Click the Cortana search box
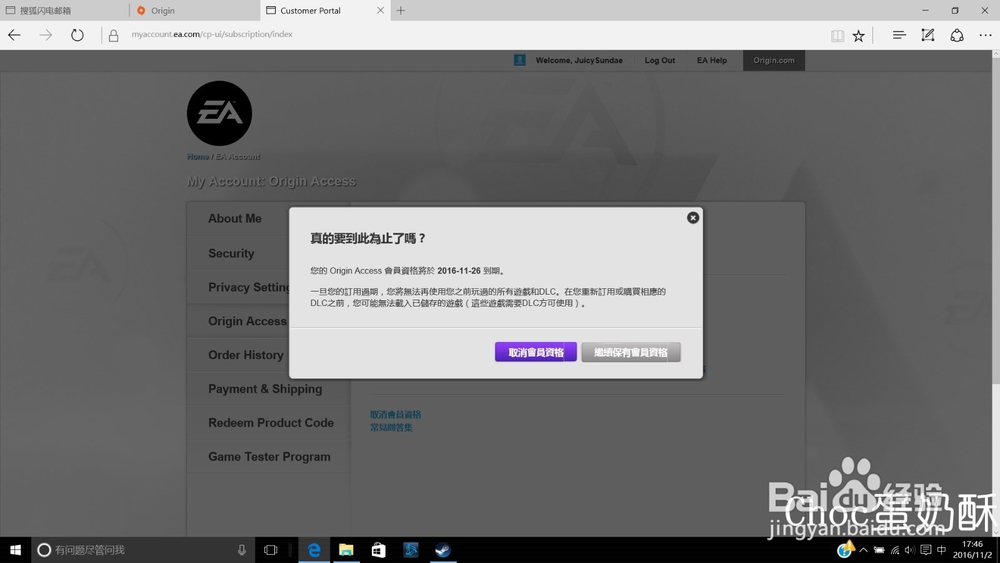 (x=142, y=550)
